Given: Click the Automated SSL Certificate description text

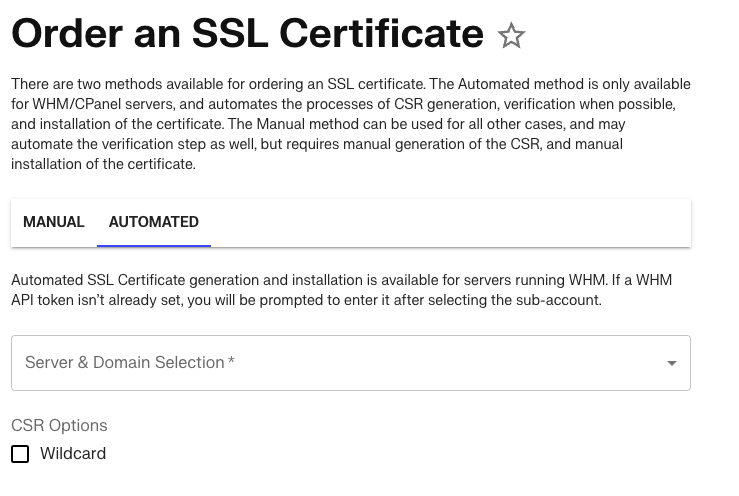Looking at the screenshot, I should pyautogui.click(x=340, y=281).
